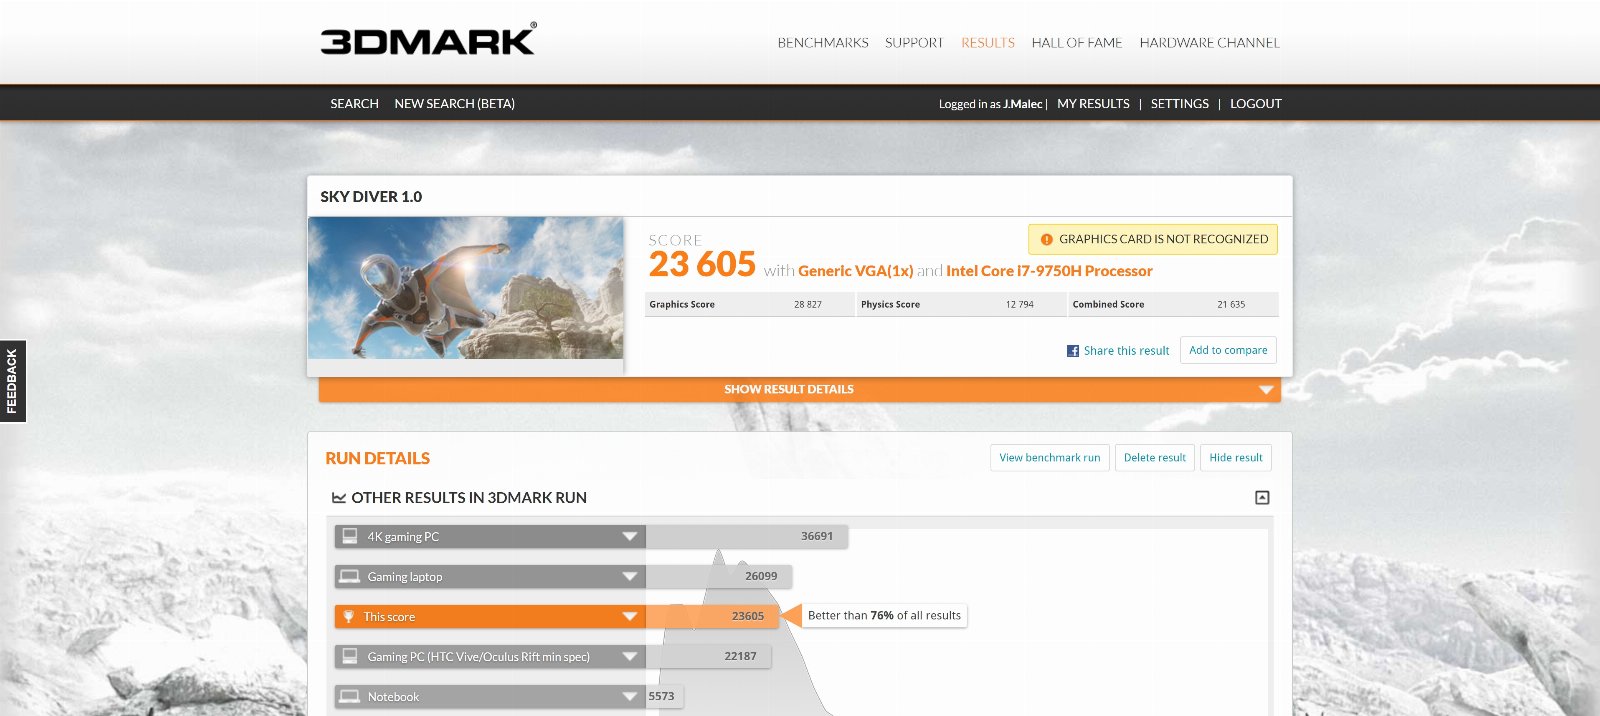The image size is (1600, 716).
Task: Click the Physics Score value 12 794
Action: pyautogui.click(x=1020, y=304)
